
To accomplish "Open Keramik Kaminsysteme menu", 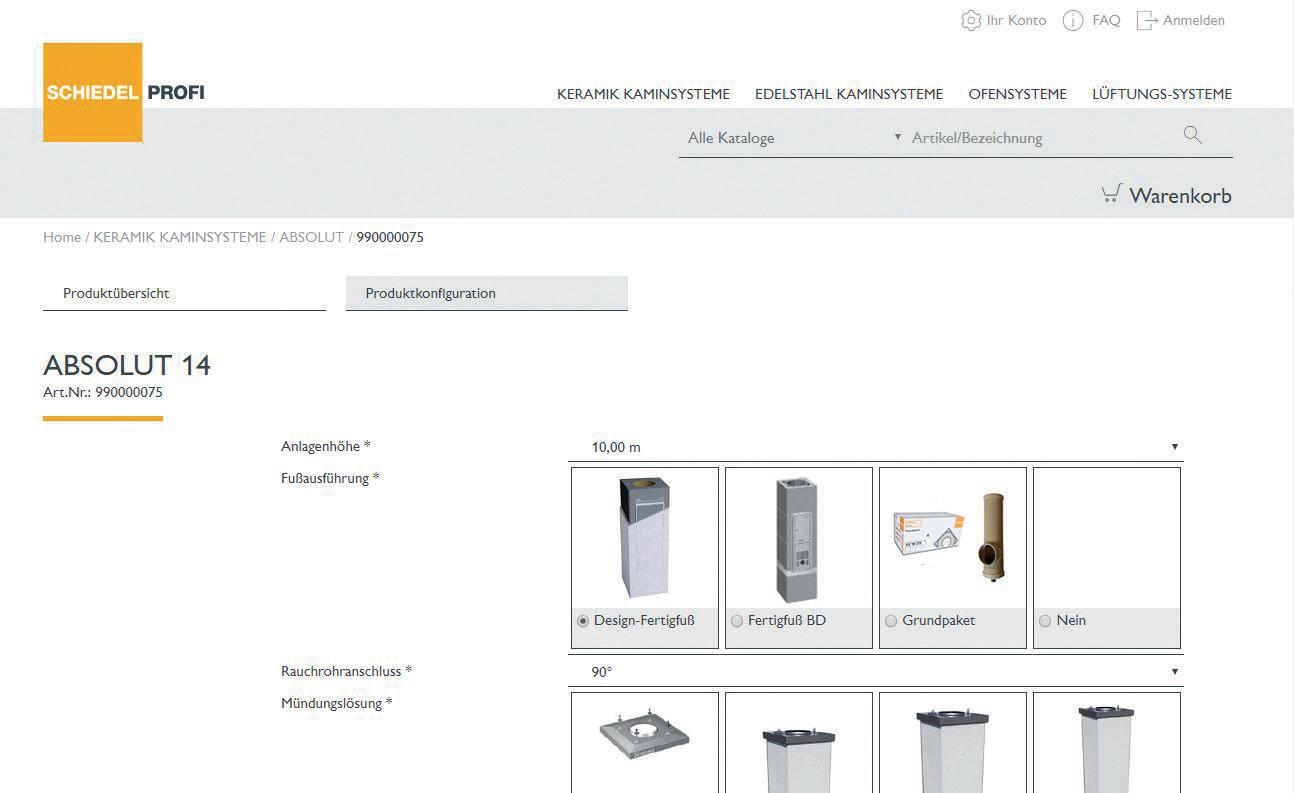I will pos(643,94).
